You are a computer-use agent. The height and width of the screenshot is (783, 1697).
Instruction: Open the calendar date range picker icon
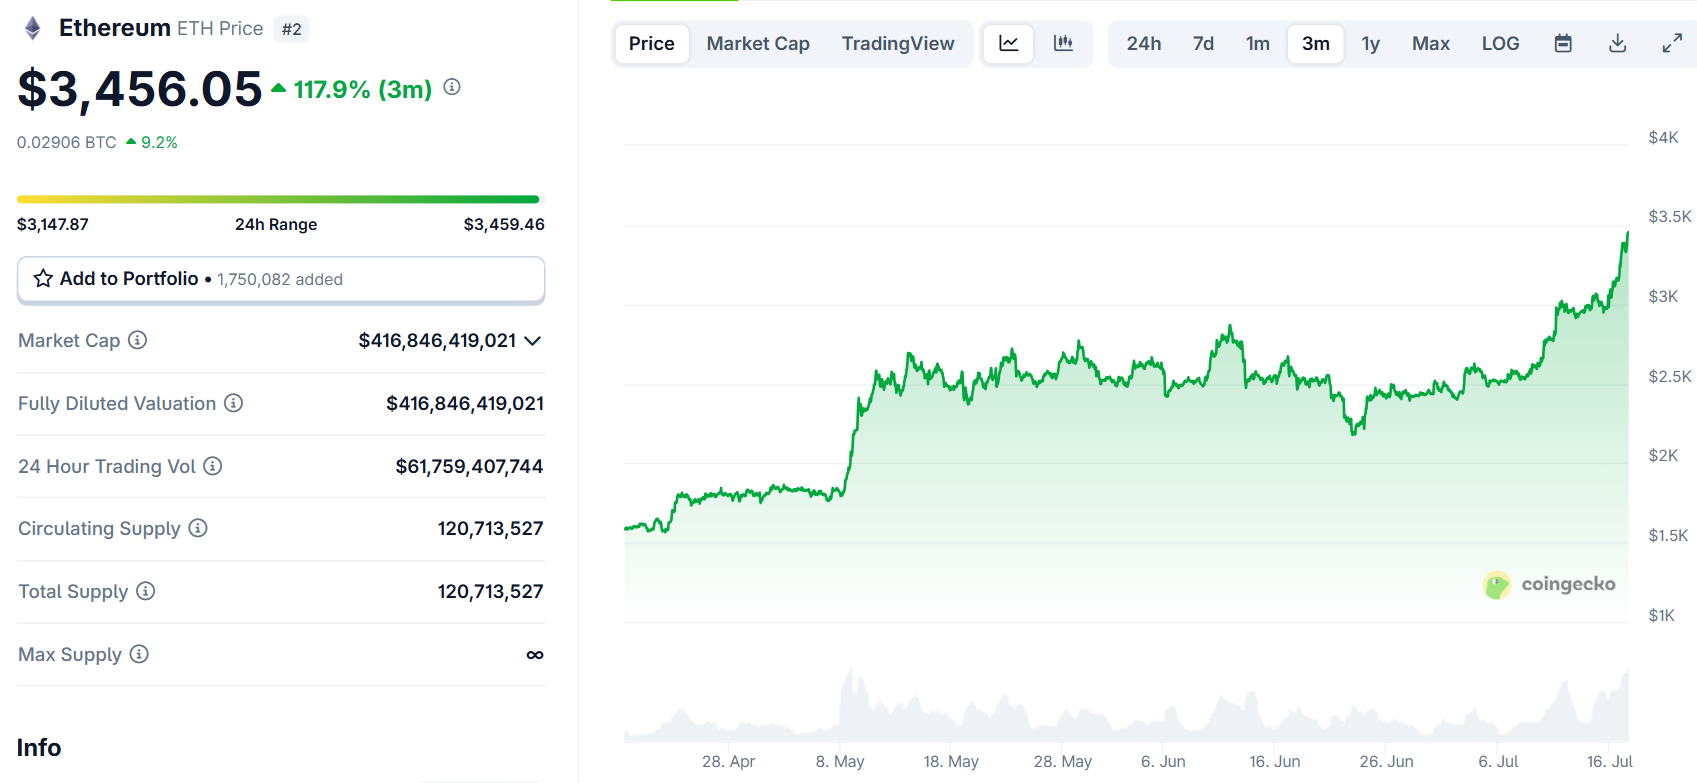pos(1563,43)
